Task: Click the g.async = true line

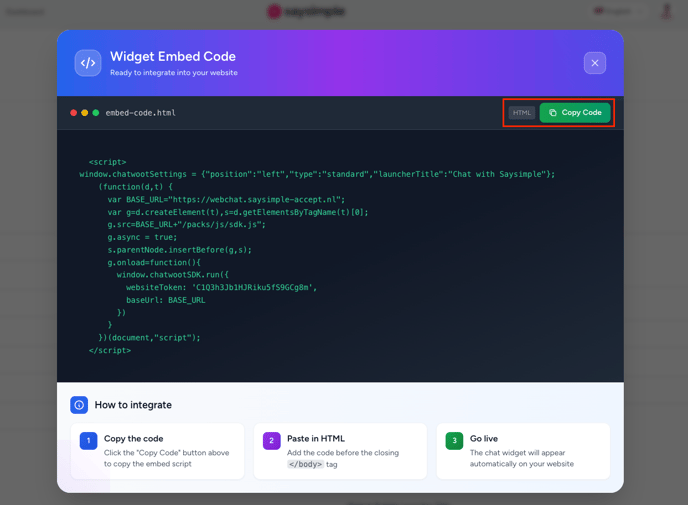Action: (142, 237)
